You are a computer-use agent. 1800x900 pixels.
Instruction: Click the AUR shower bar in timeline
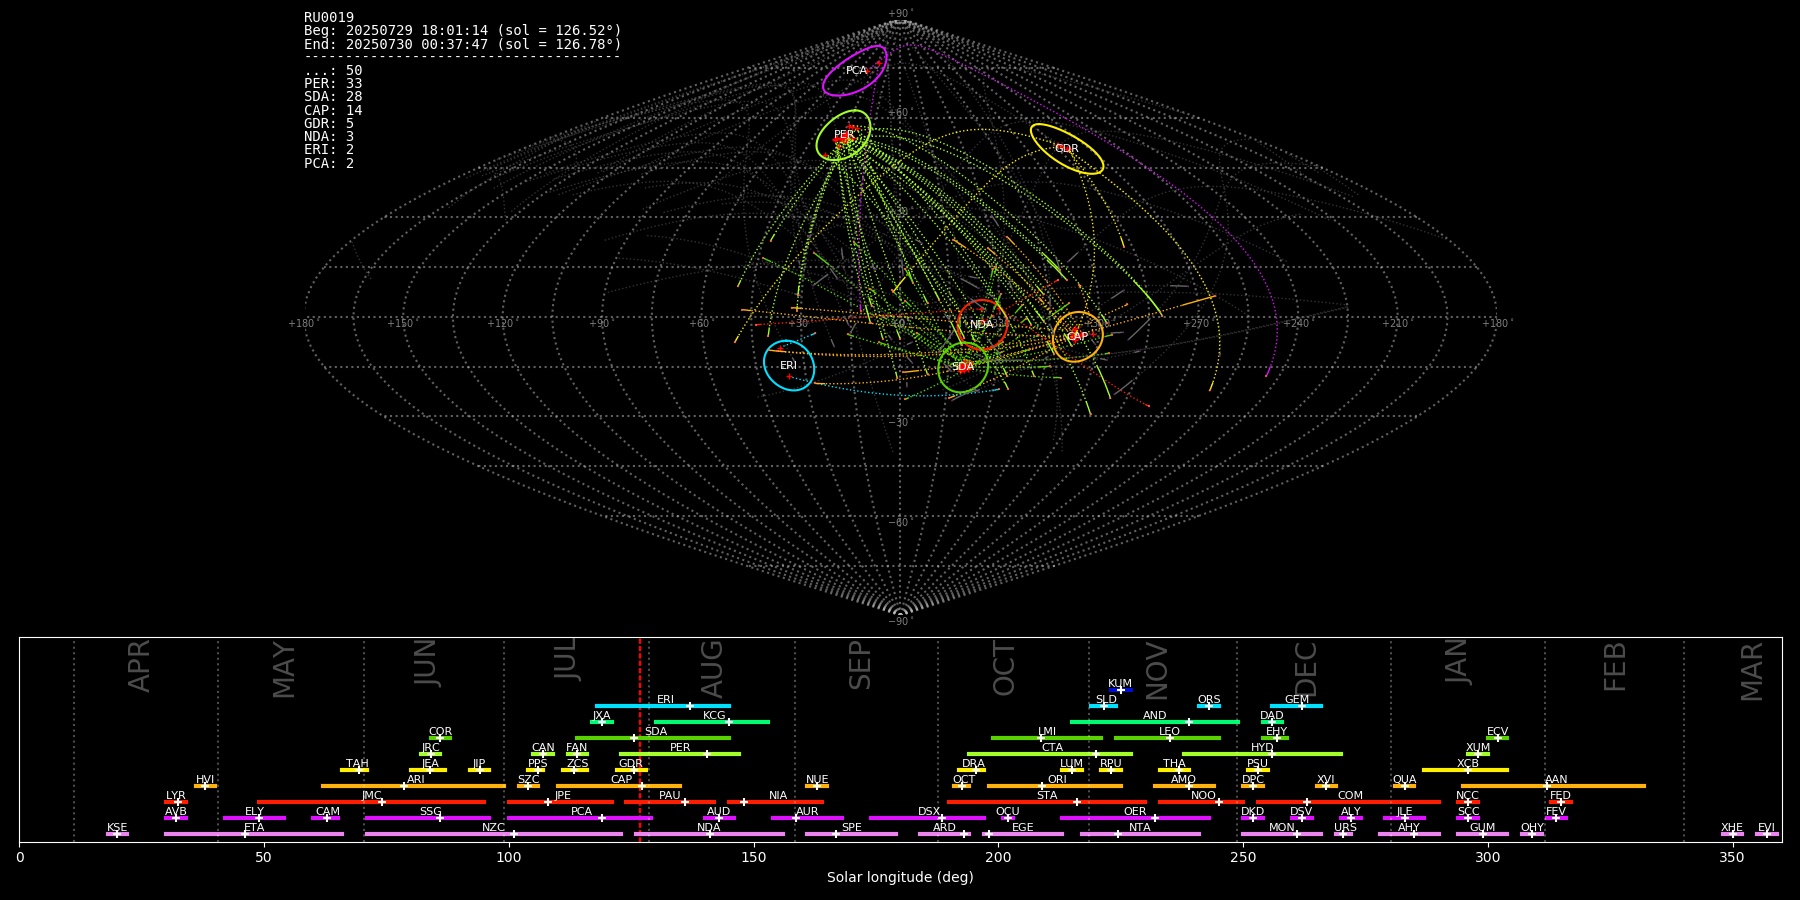tap(807, 818)
